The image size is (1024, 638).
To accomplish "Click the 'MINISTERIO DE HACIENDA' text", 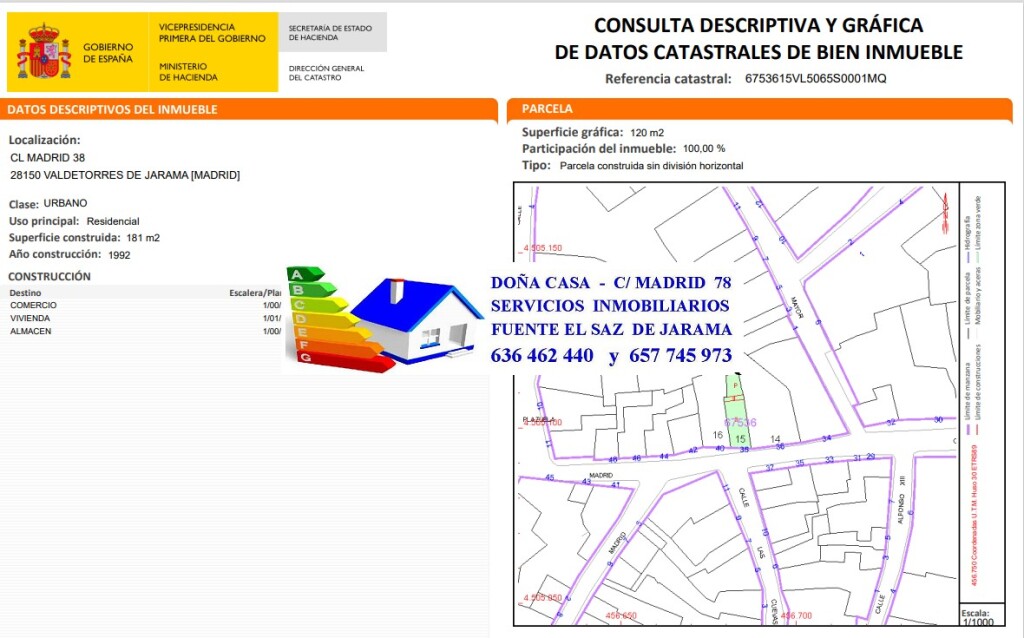I will coord(188,72).
